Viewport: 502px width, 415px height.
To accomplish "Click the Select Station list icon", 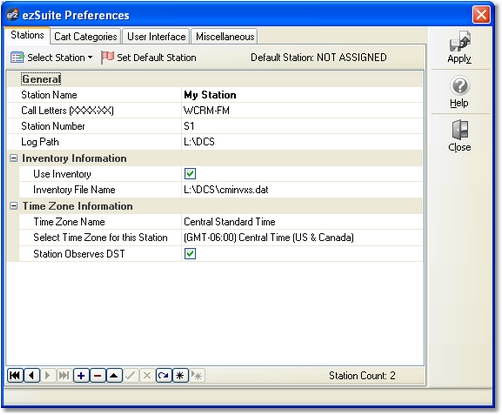I will point(17,57).
